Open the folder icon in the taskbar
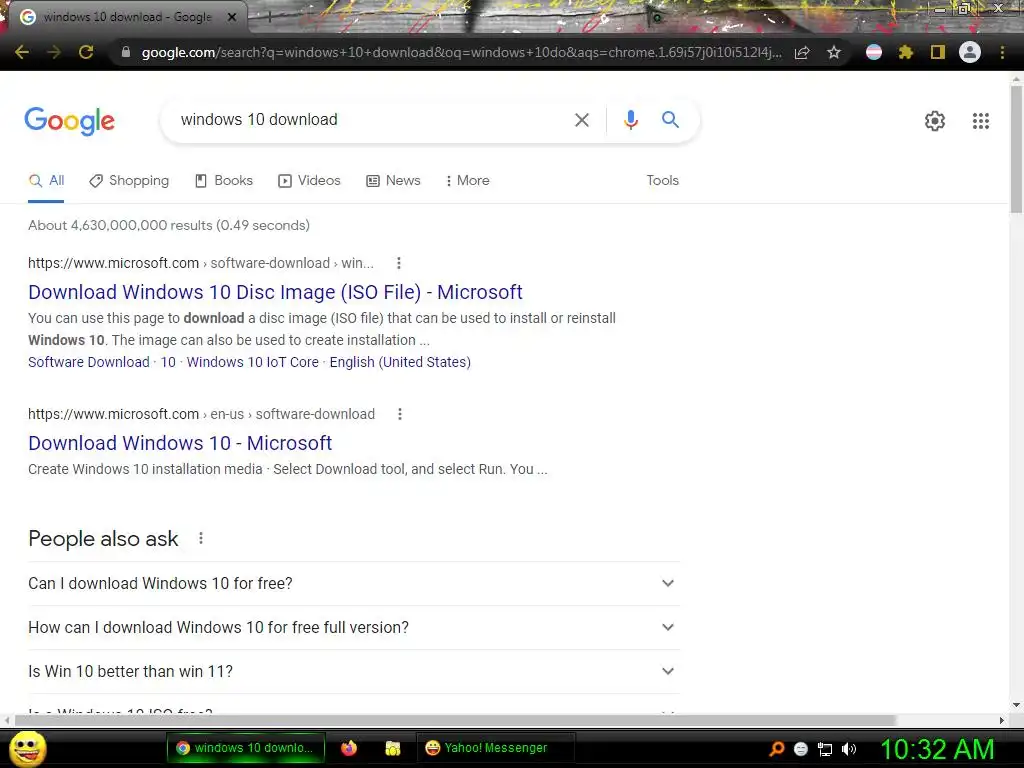Viewport: 1024px width, 768px height. coord(392,748)
